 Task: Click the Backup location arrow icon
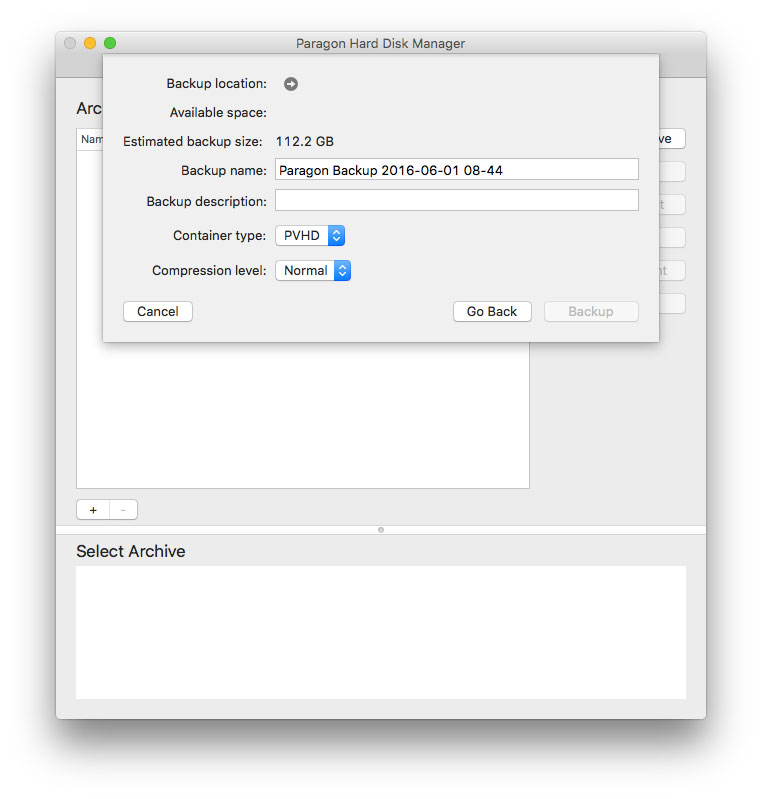pos(291,84)
